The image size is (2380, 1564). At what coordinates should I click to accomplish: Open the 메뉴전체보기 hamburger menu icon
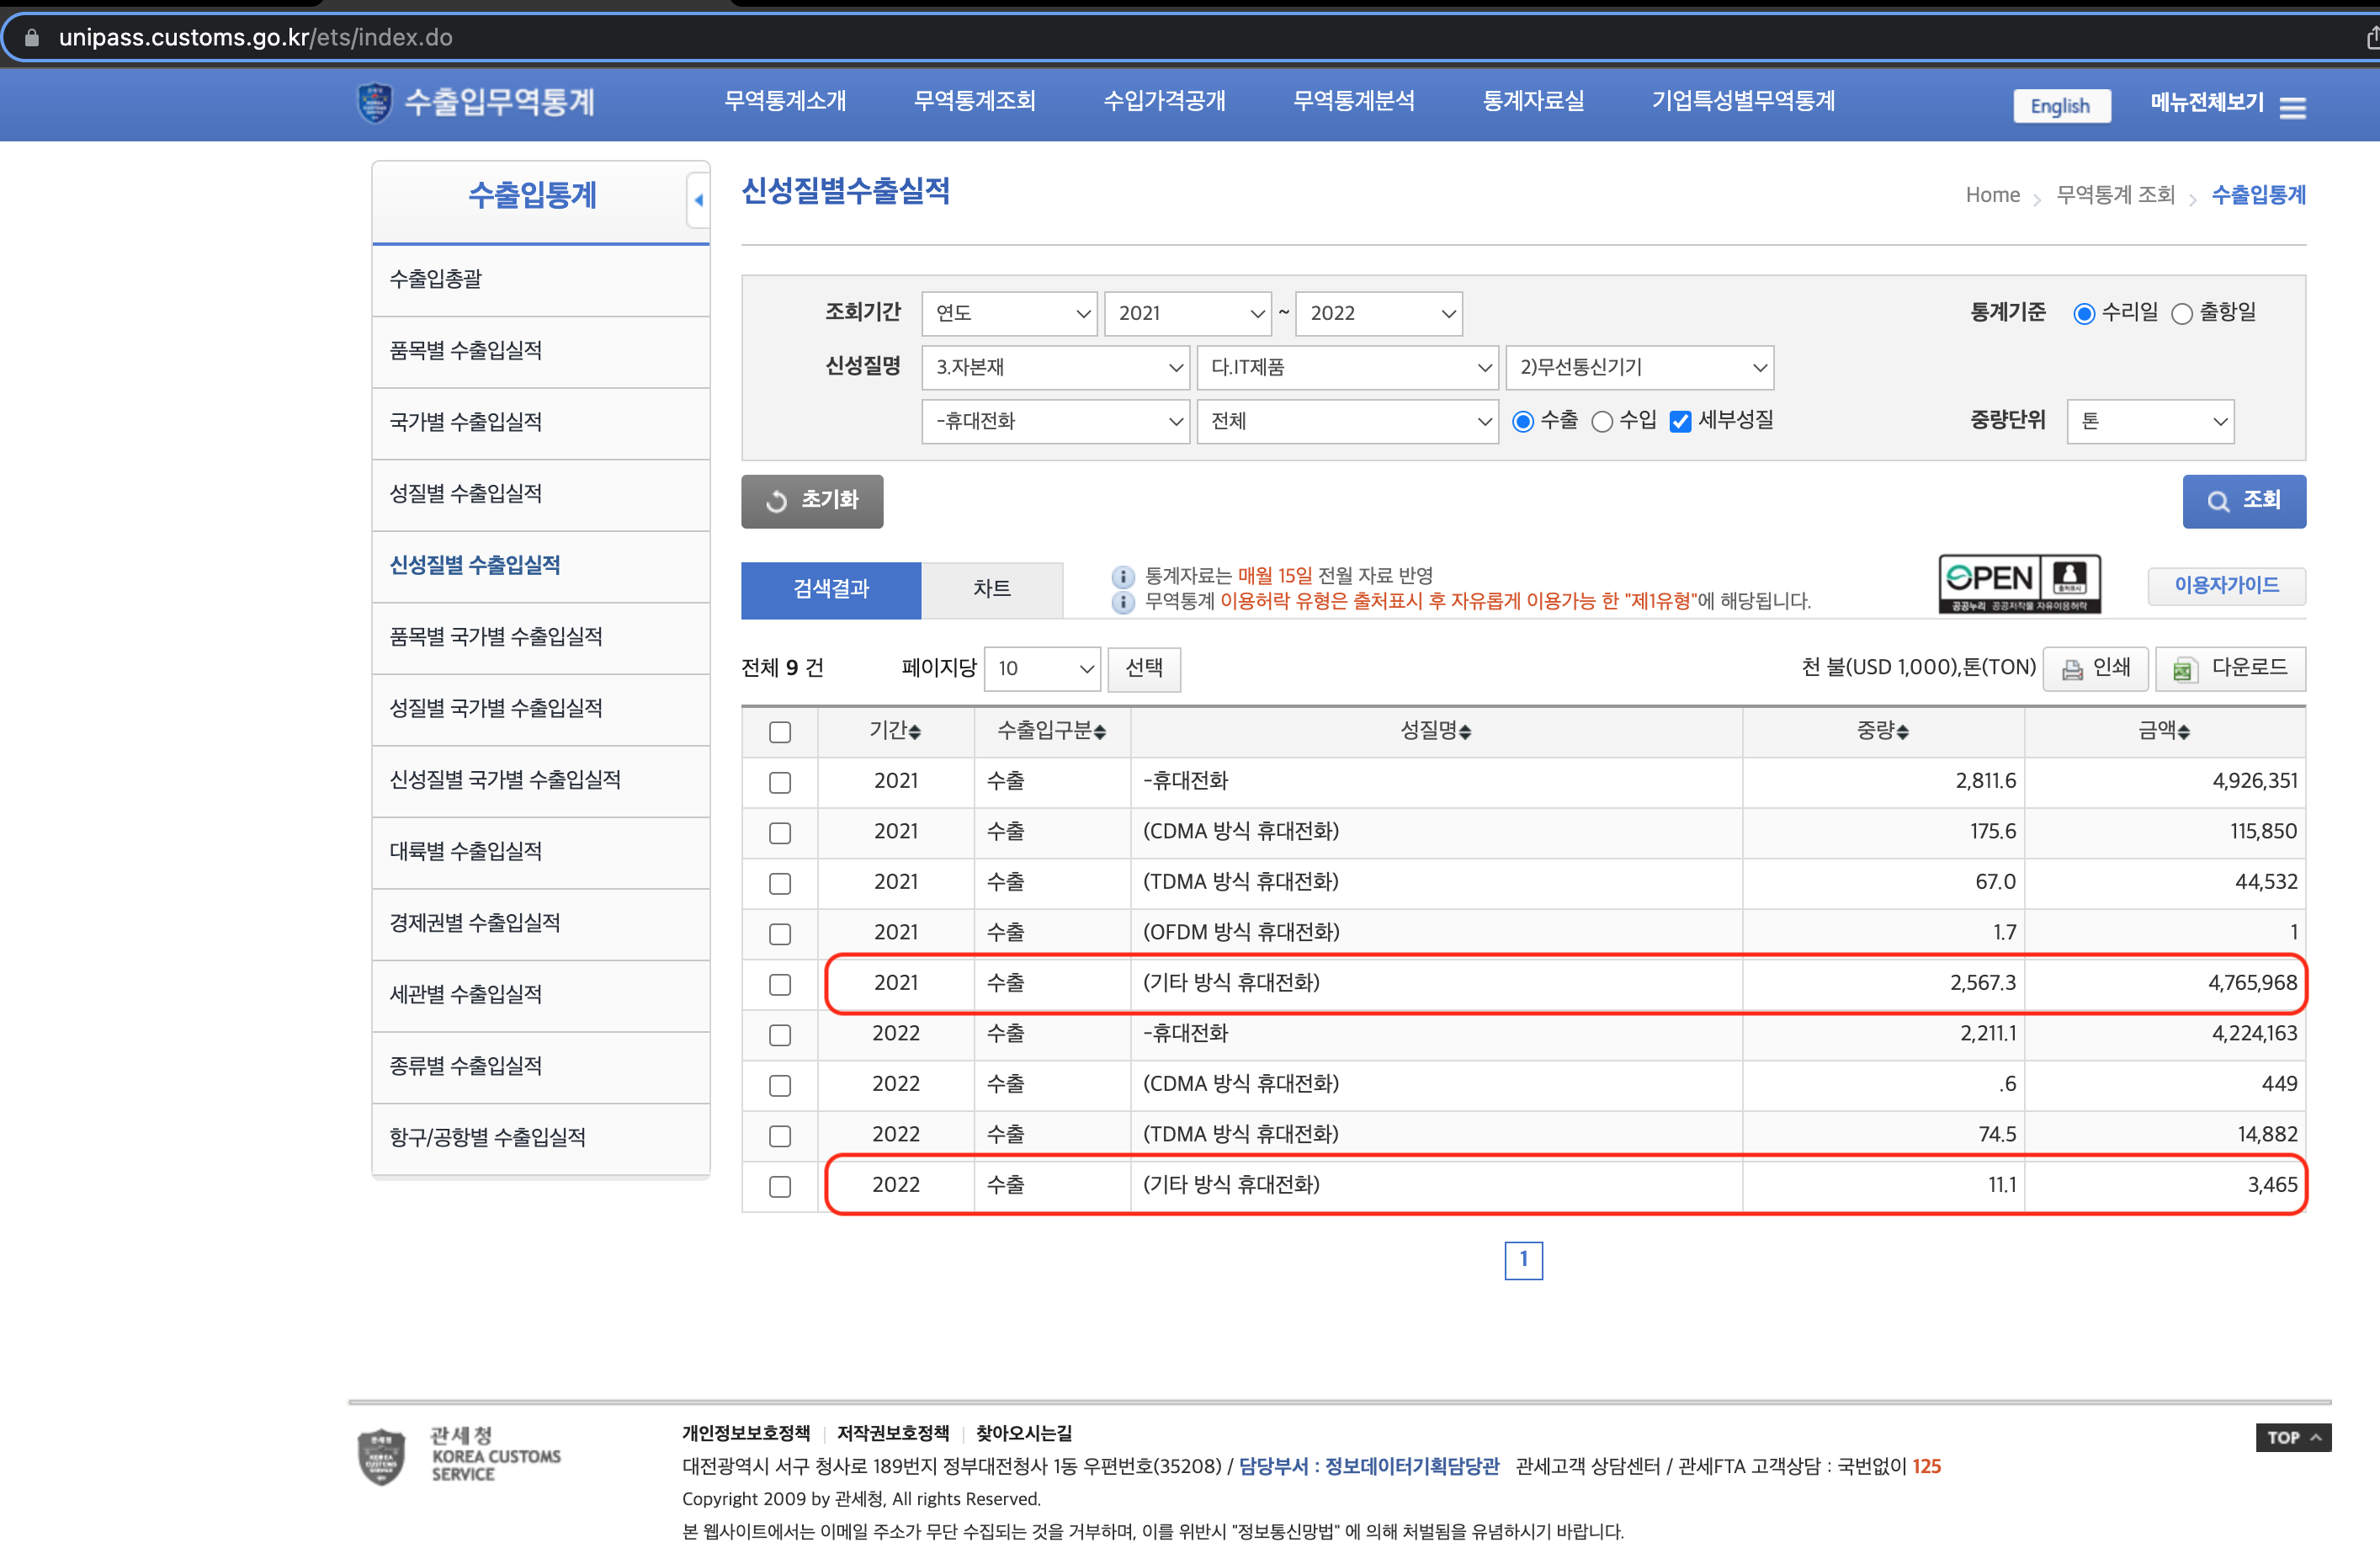tap(2293, 106)
